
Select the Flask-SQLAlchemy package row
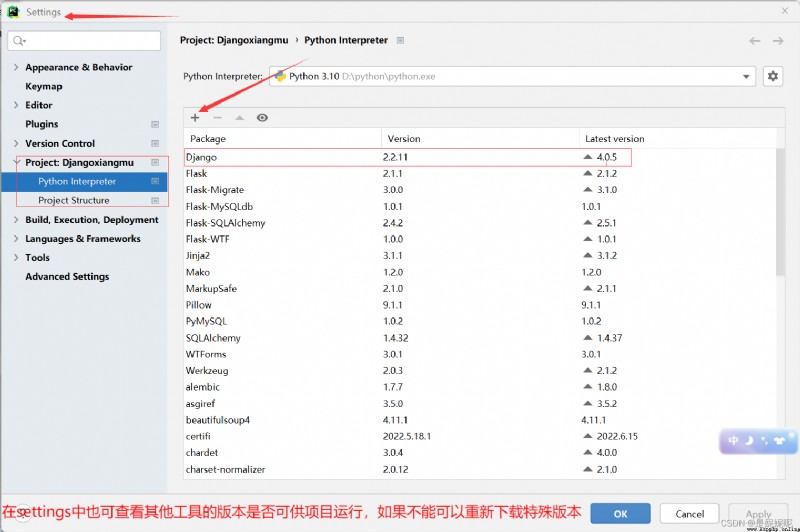(480, 223)
